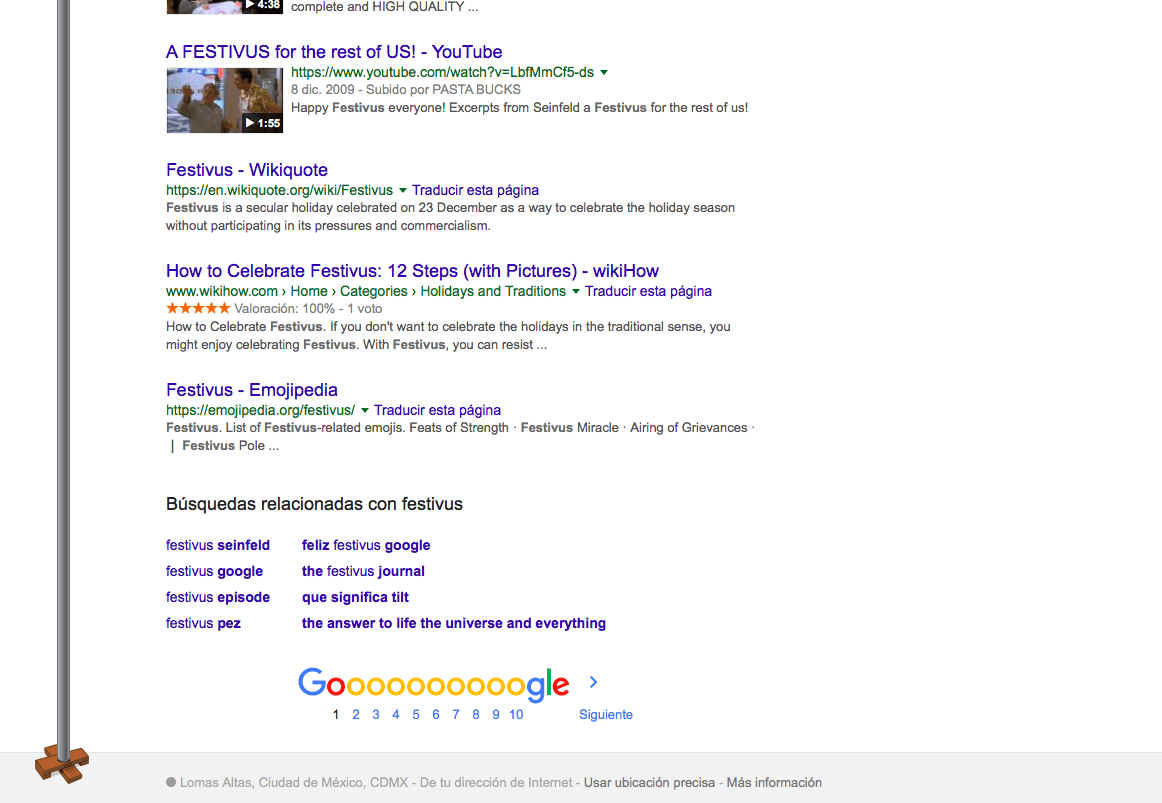Open Más información footer link
Image resolution: width=1162 pixels, height=803 pixels.
774,783
